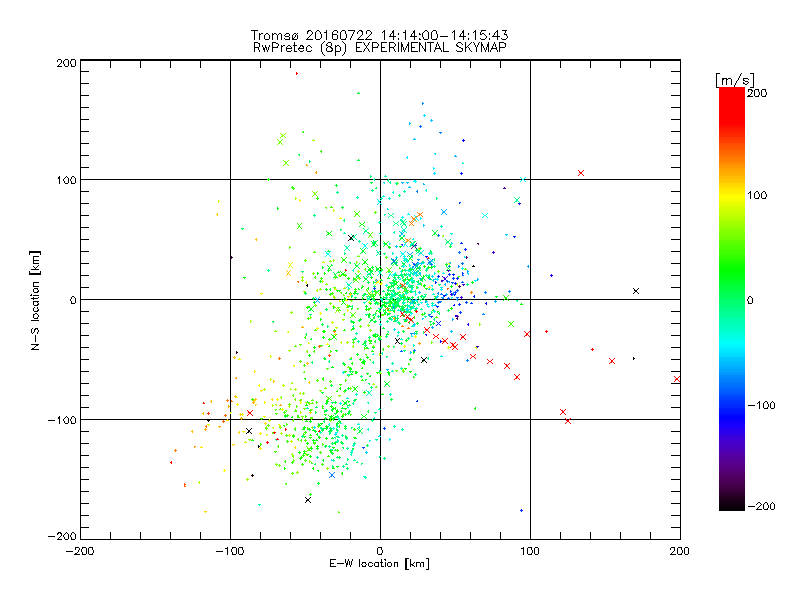Click the plot title 'Tromsø 20160722 14:14:00-14:15:43'
Viewport: 800px width, 600px height.
pos(380,35)
